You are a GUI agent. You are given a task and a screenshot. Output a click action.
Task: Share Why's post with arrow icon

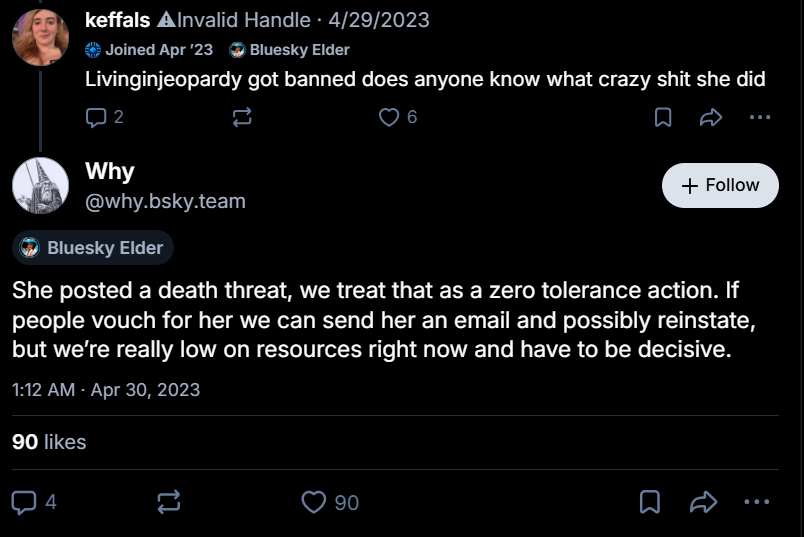click(704, 502)
